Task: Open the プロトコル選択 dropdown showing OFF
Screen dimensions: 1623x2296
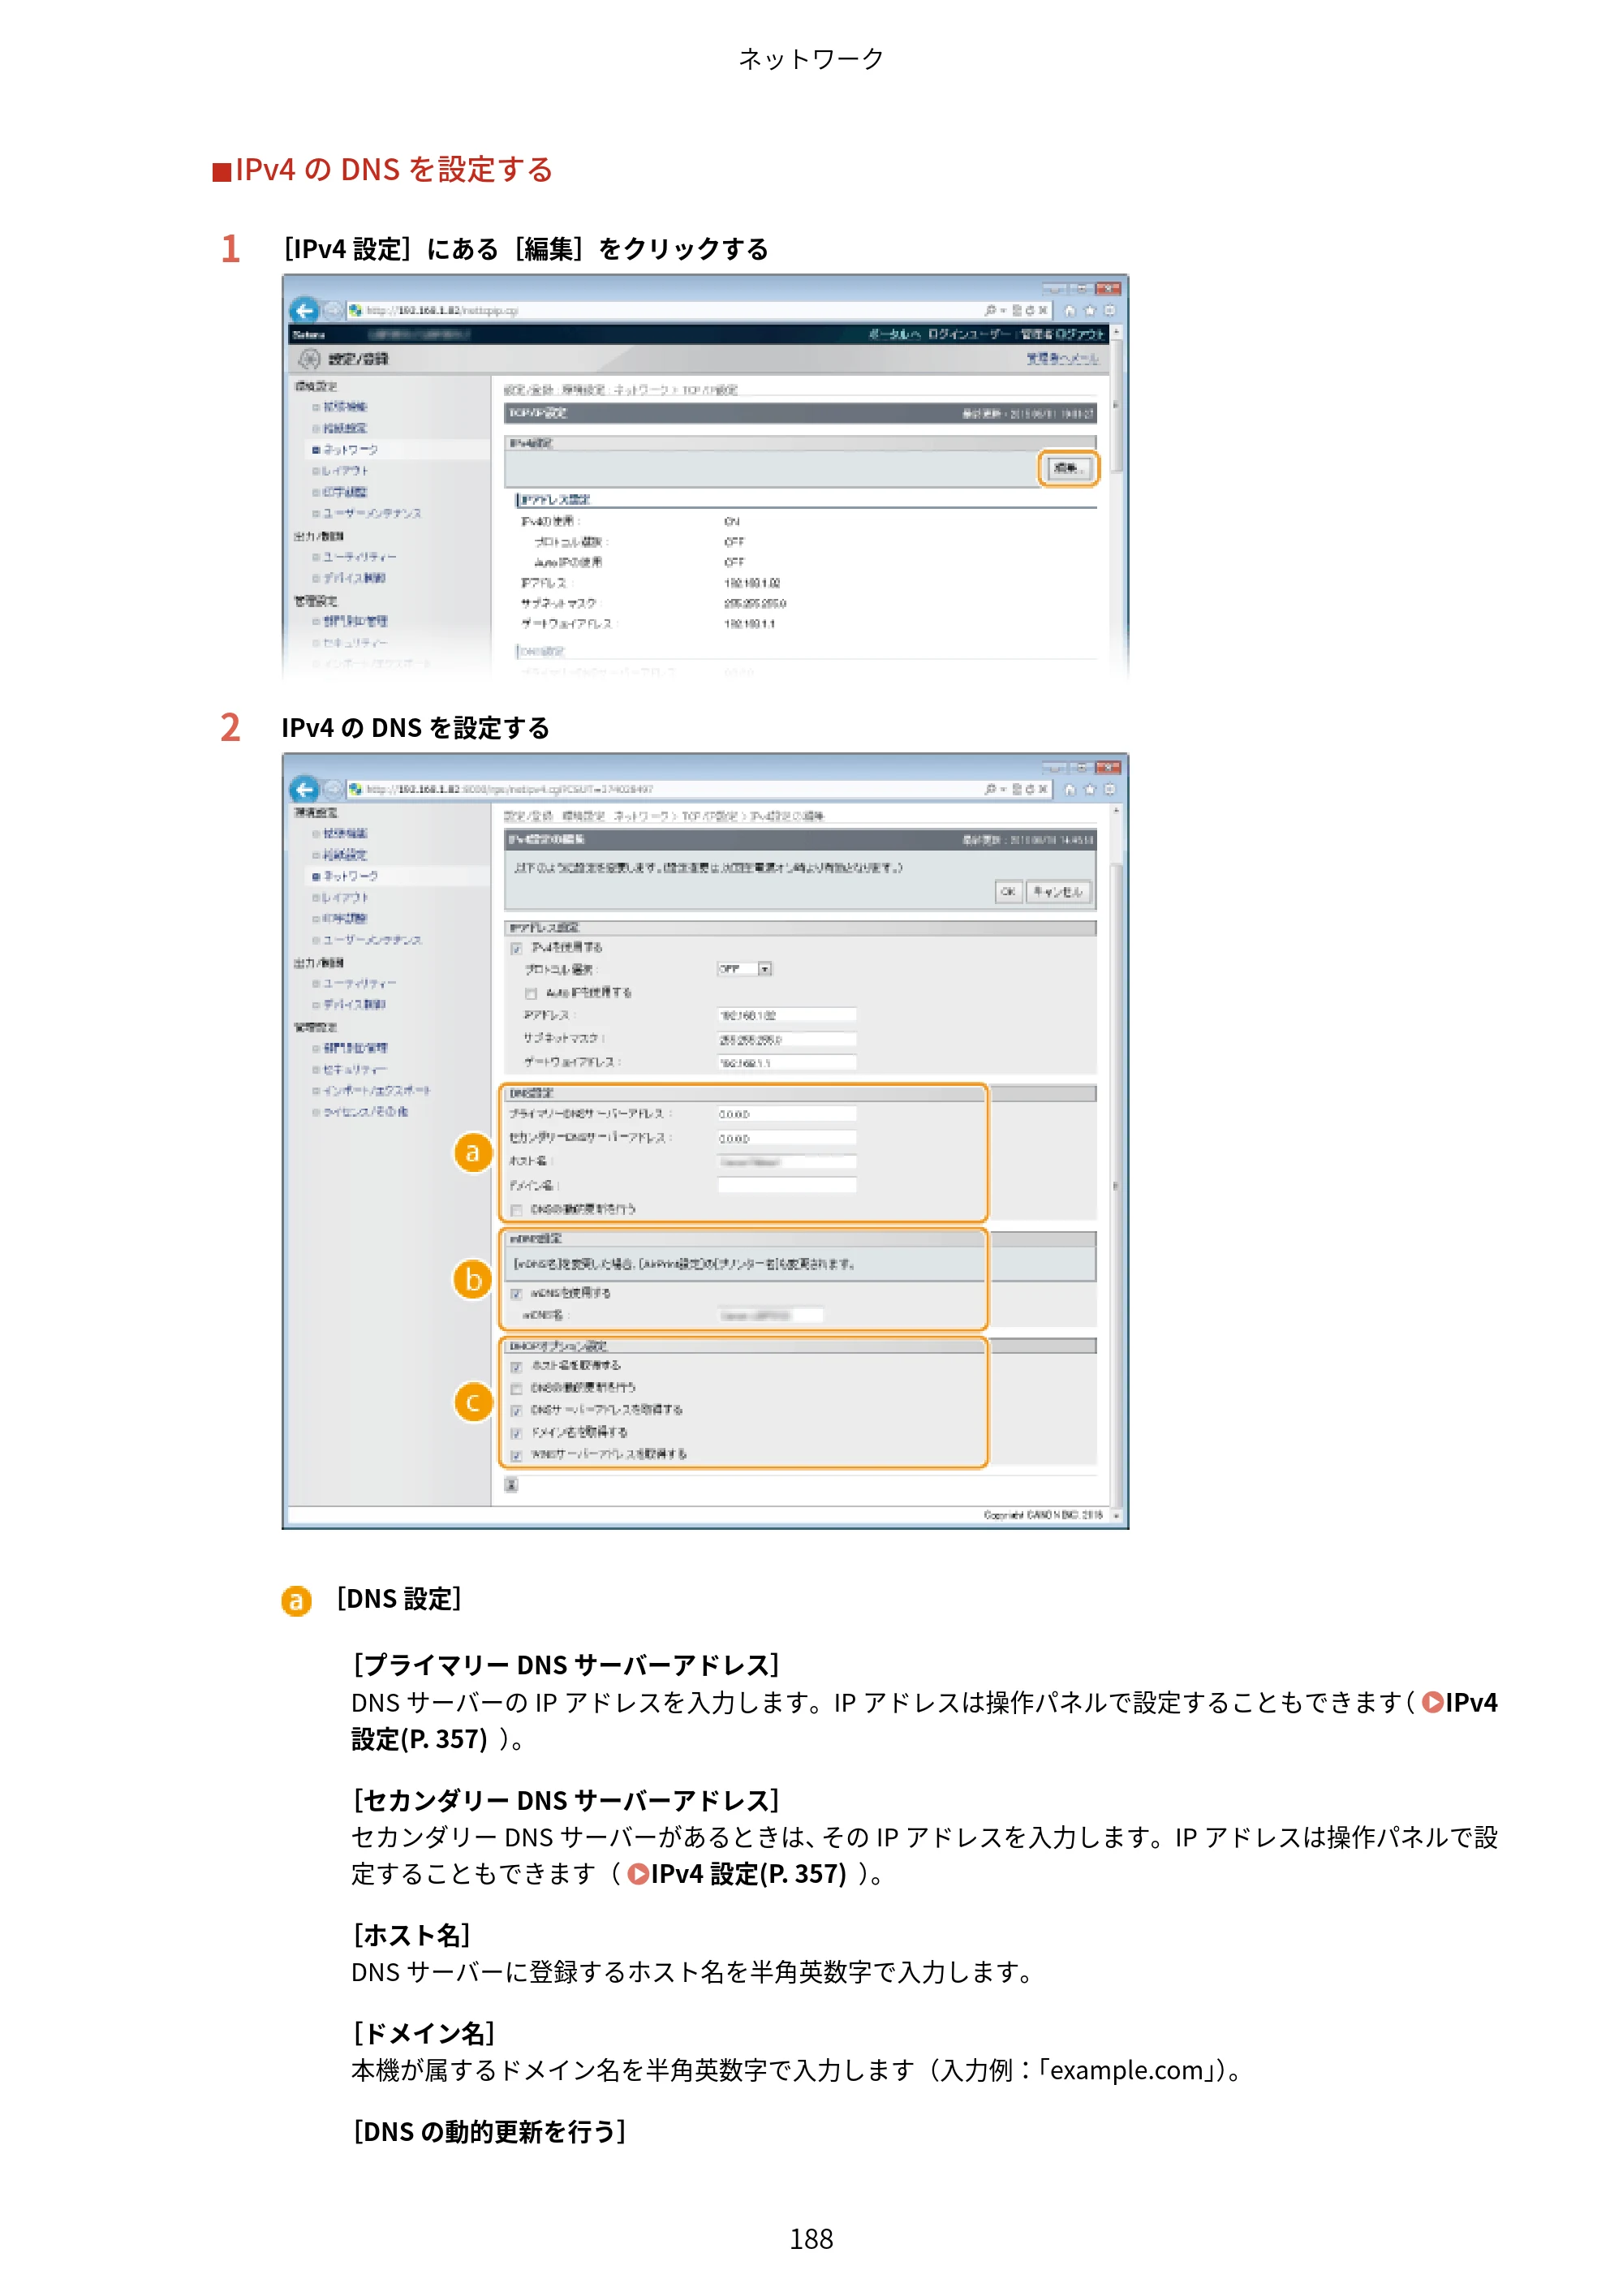Action: (745, 969)
